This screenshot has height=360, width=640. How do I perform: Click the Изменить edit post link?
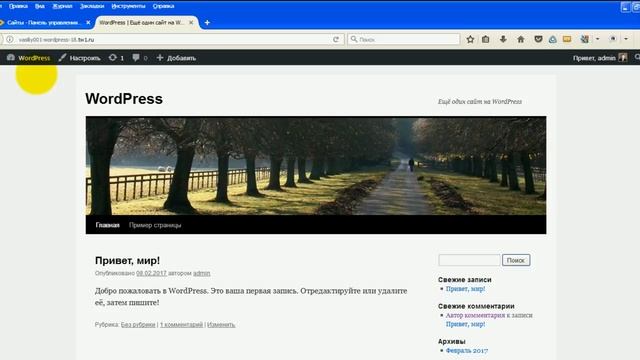tap(221, 324)
